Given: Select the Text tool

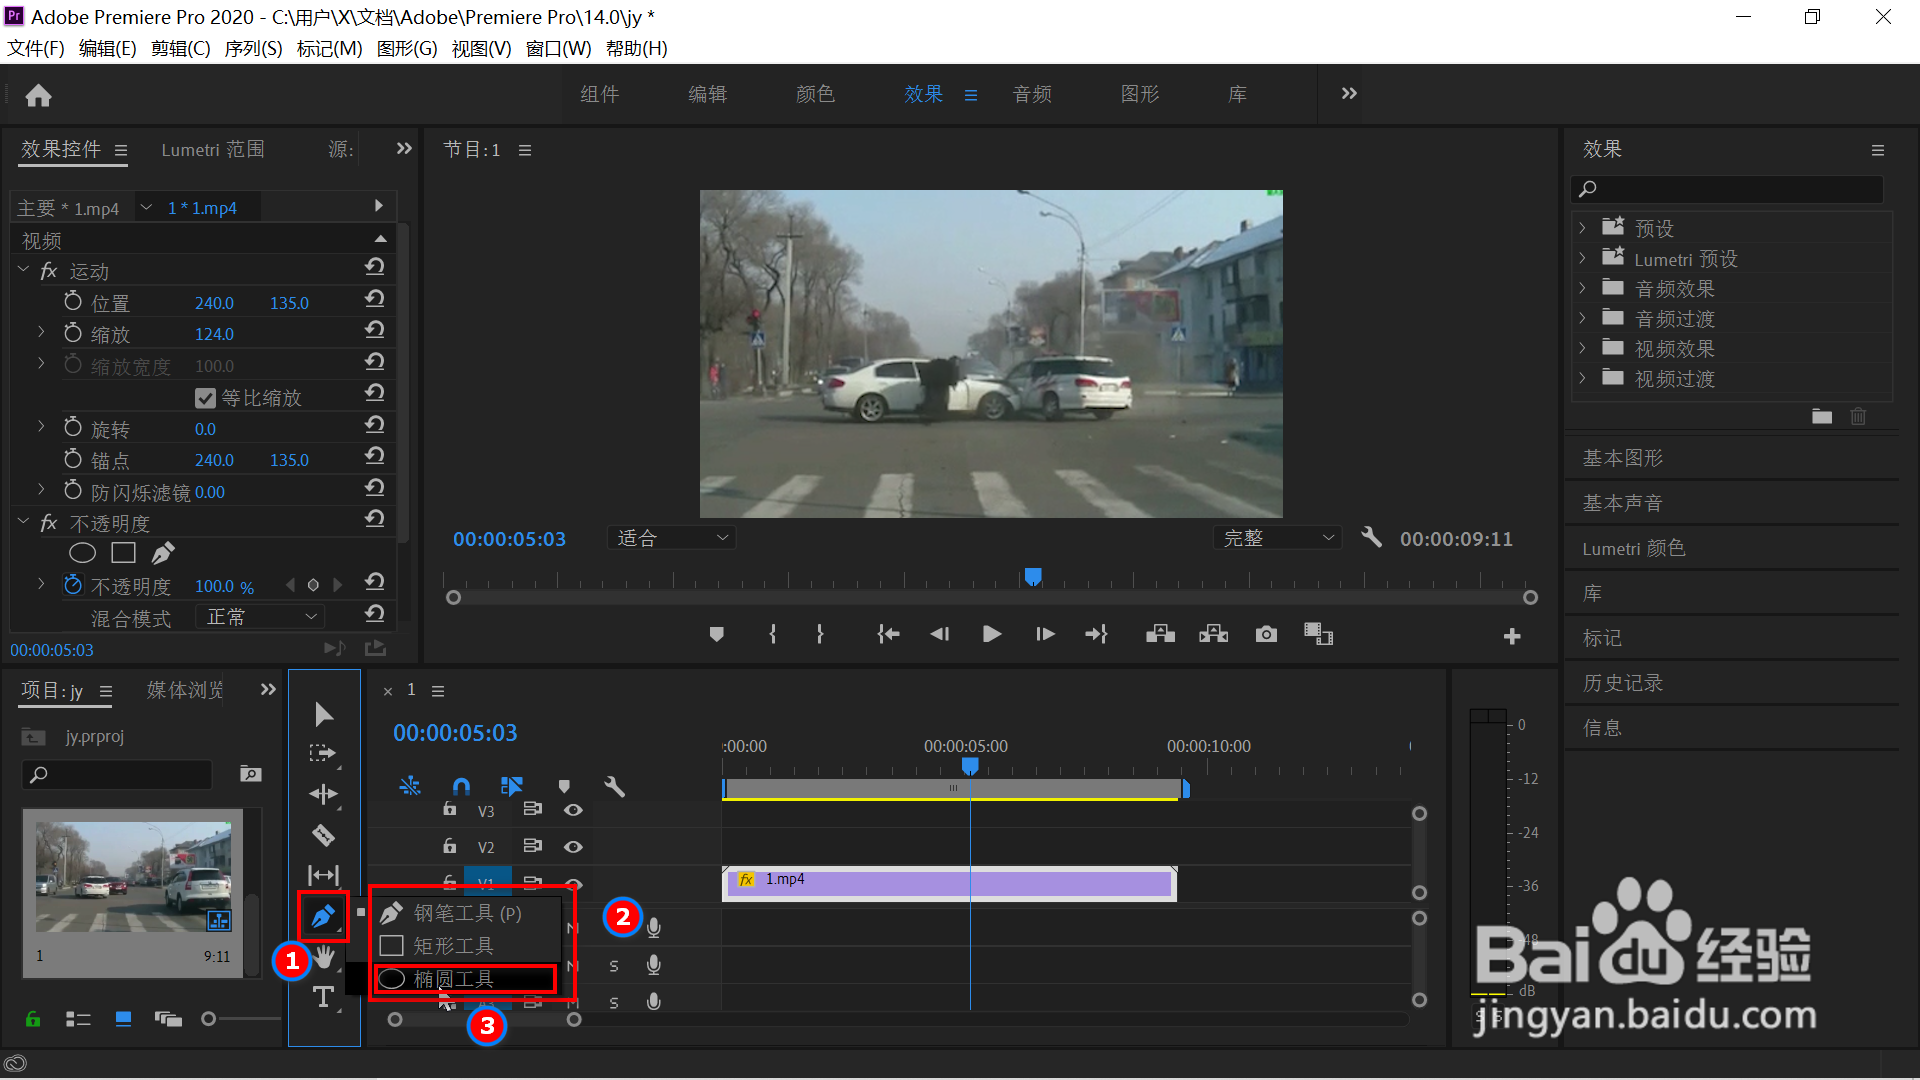Looking at the screenshot, I should [x=323, y=997].
